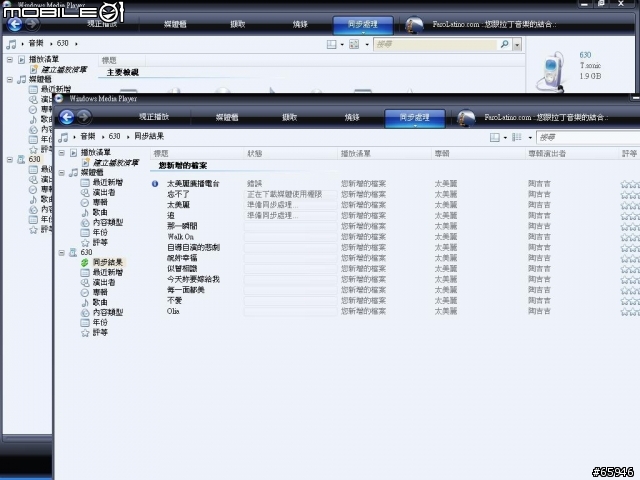Click rating stars for Olia row

pyautogui.click(x=630, y=312)
